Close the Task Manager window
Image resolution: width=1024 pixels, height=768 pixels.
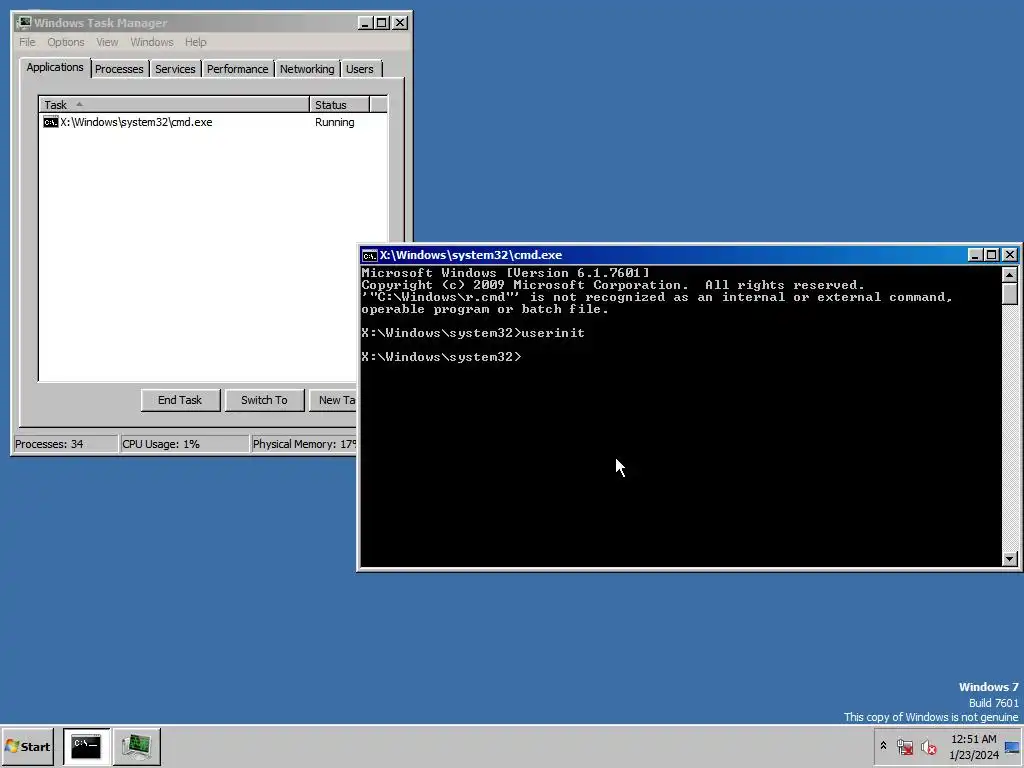coord(400,23)
